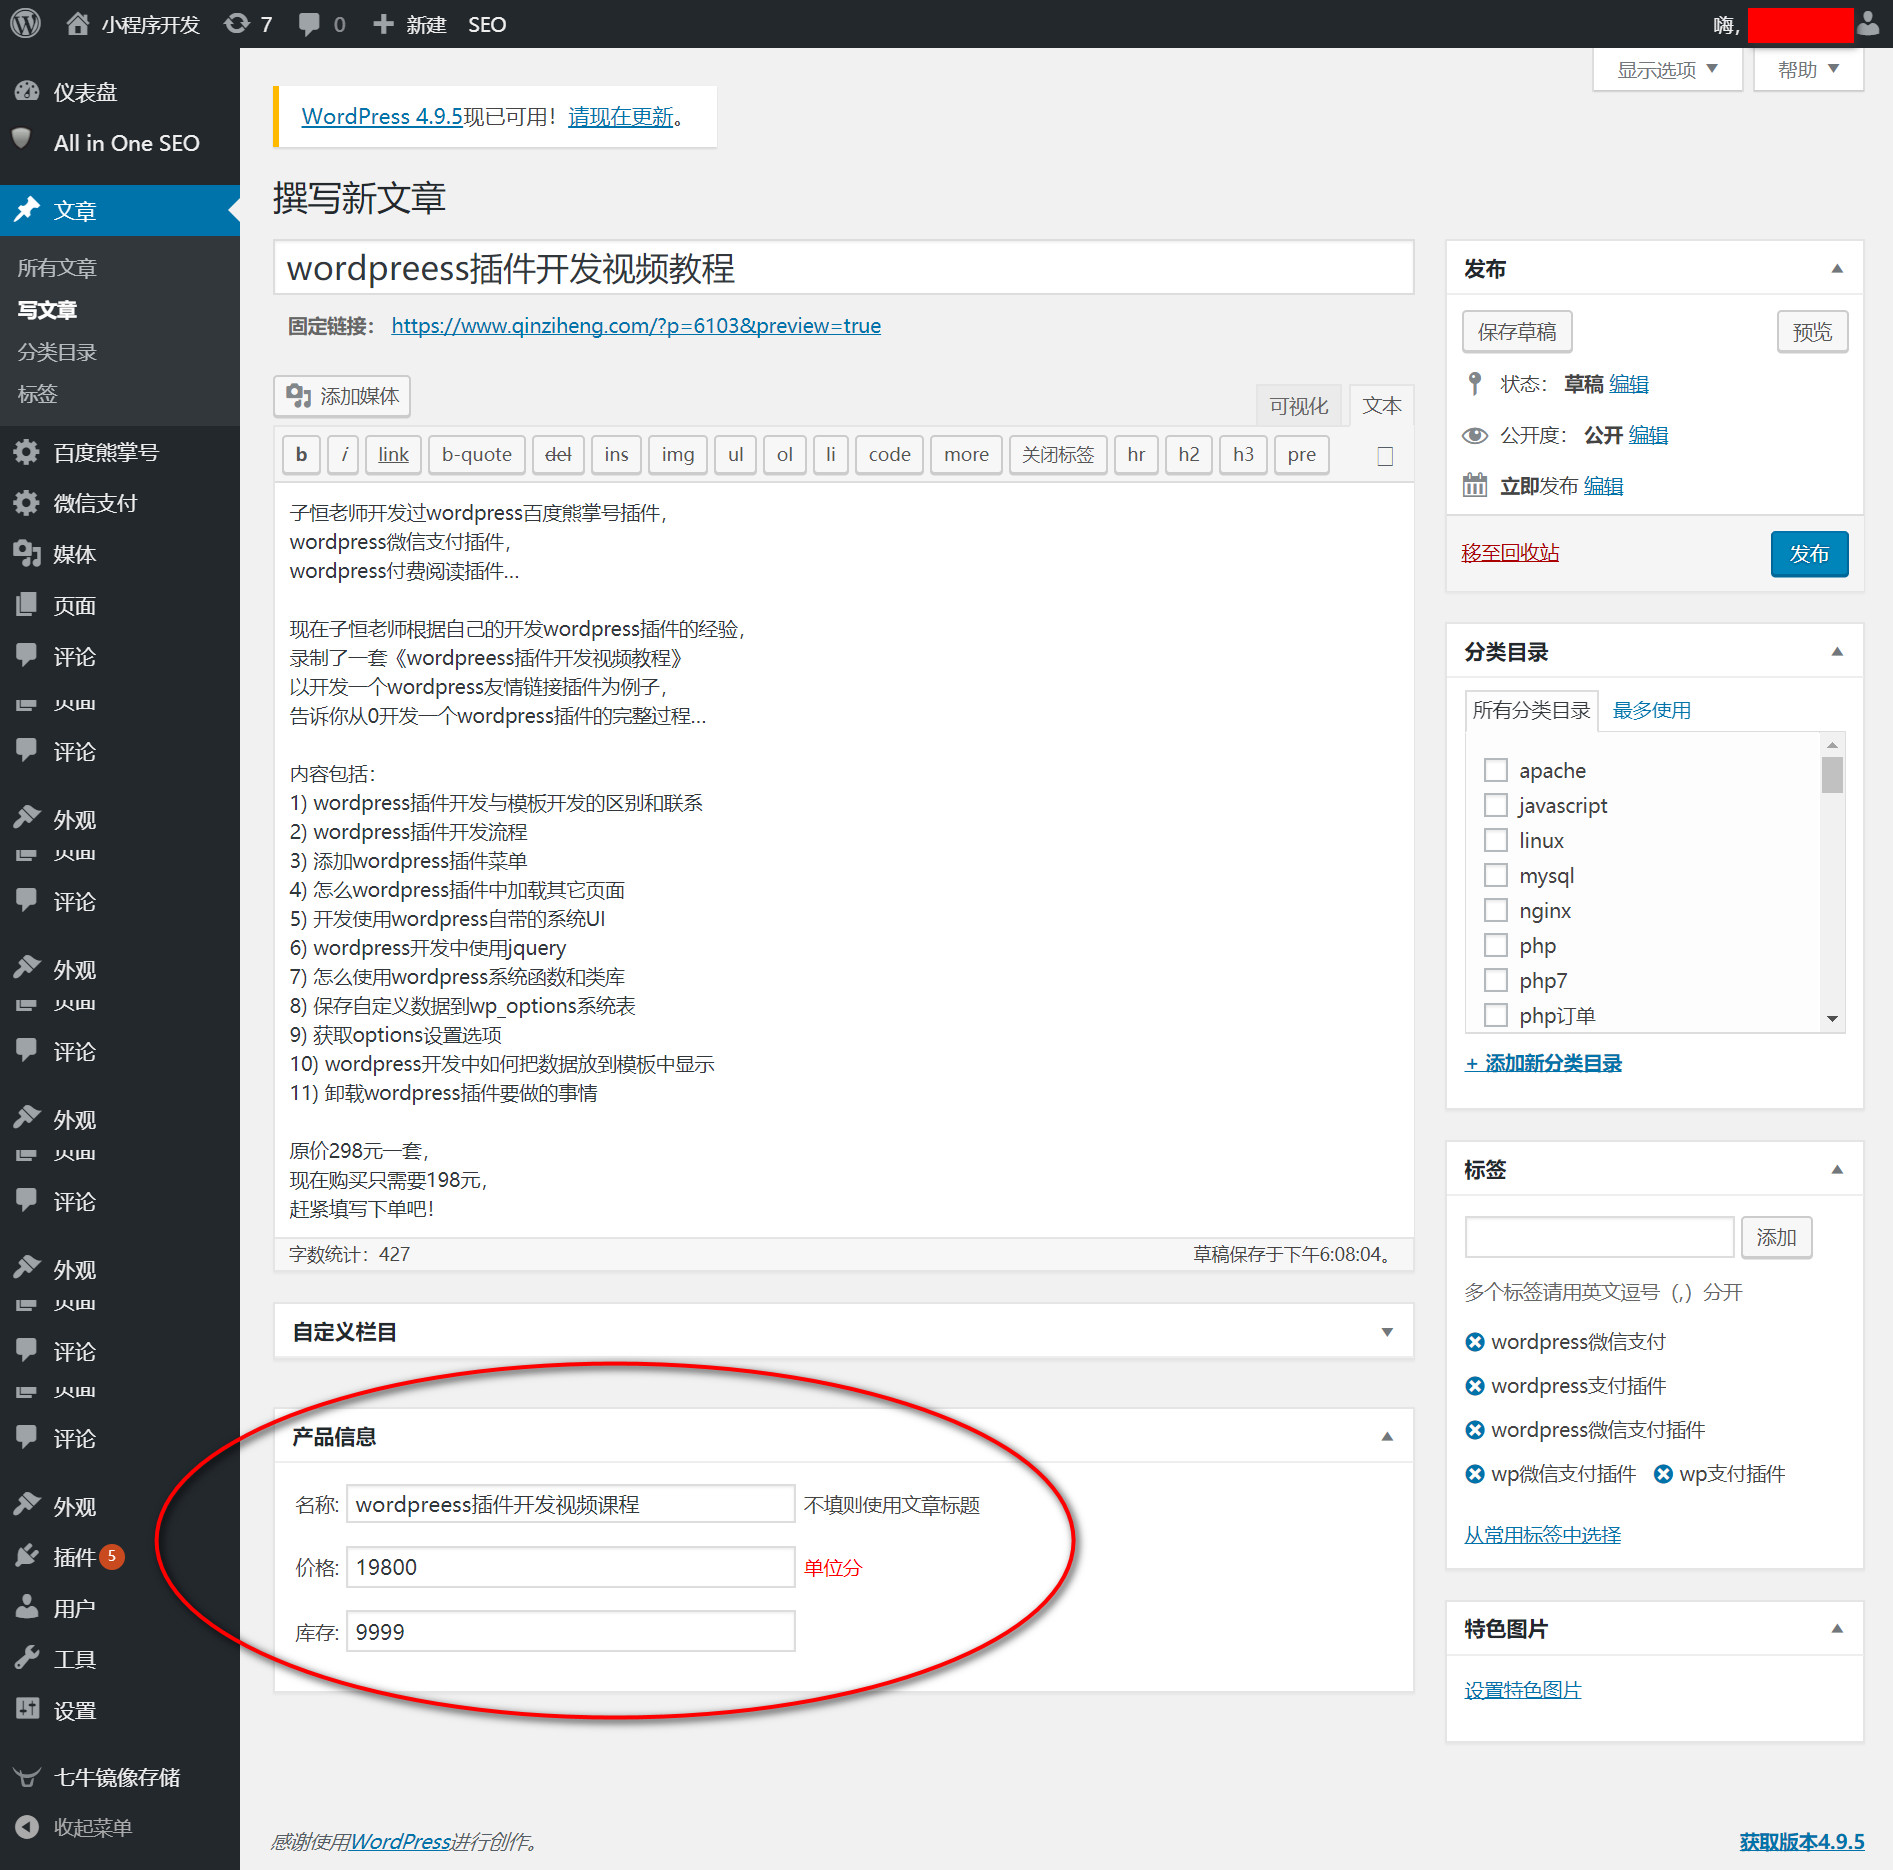Open the user avatar icon in the admin bar
1893x1870 pixels.
click(x=1868, y=24)
